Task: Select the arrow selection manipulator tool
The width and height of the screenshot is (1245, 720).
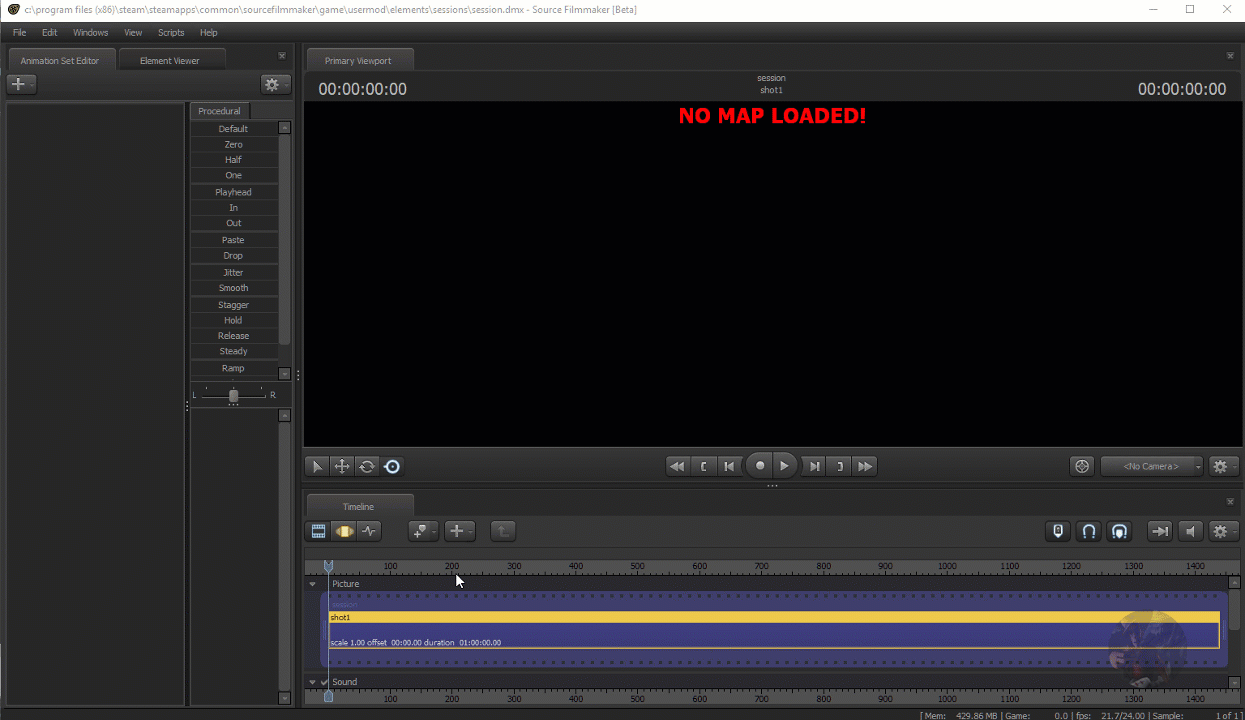Action: pyautogui.click(x=317, y=466)
